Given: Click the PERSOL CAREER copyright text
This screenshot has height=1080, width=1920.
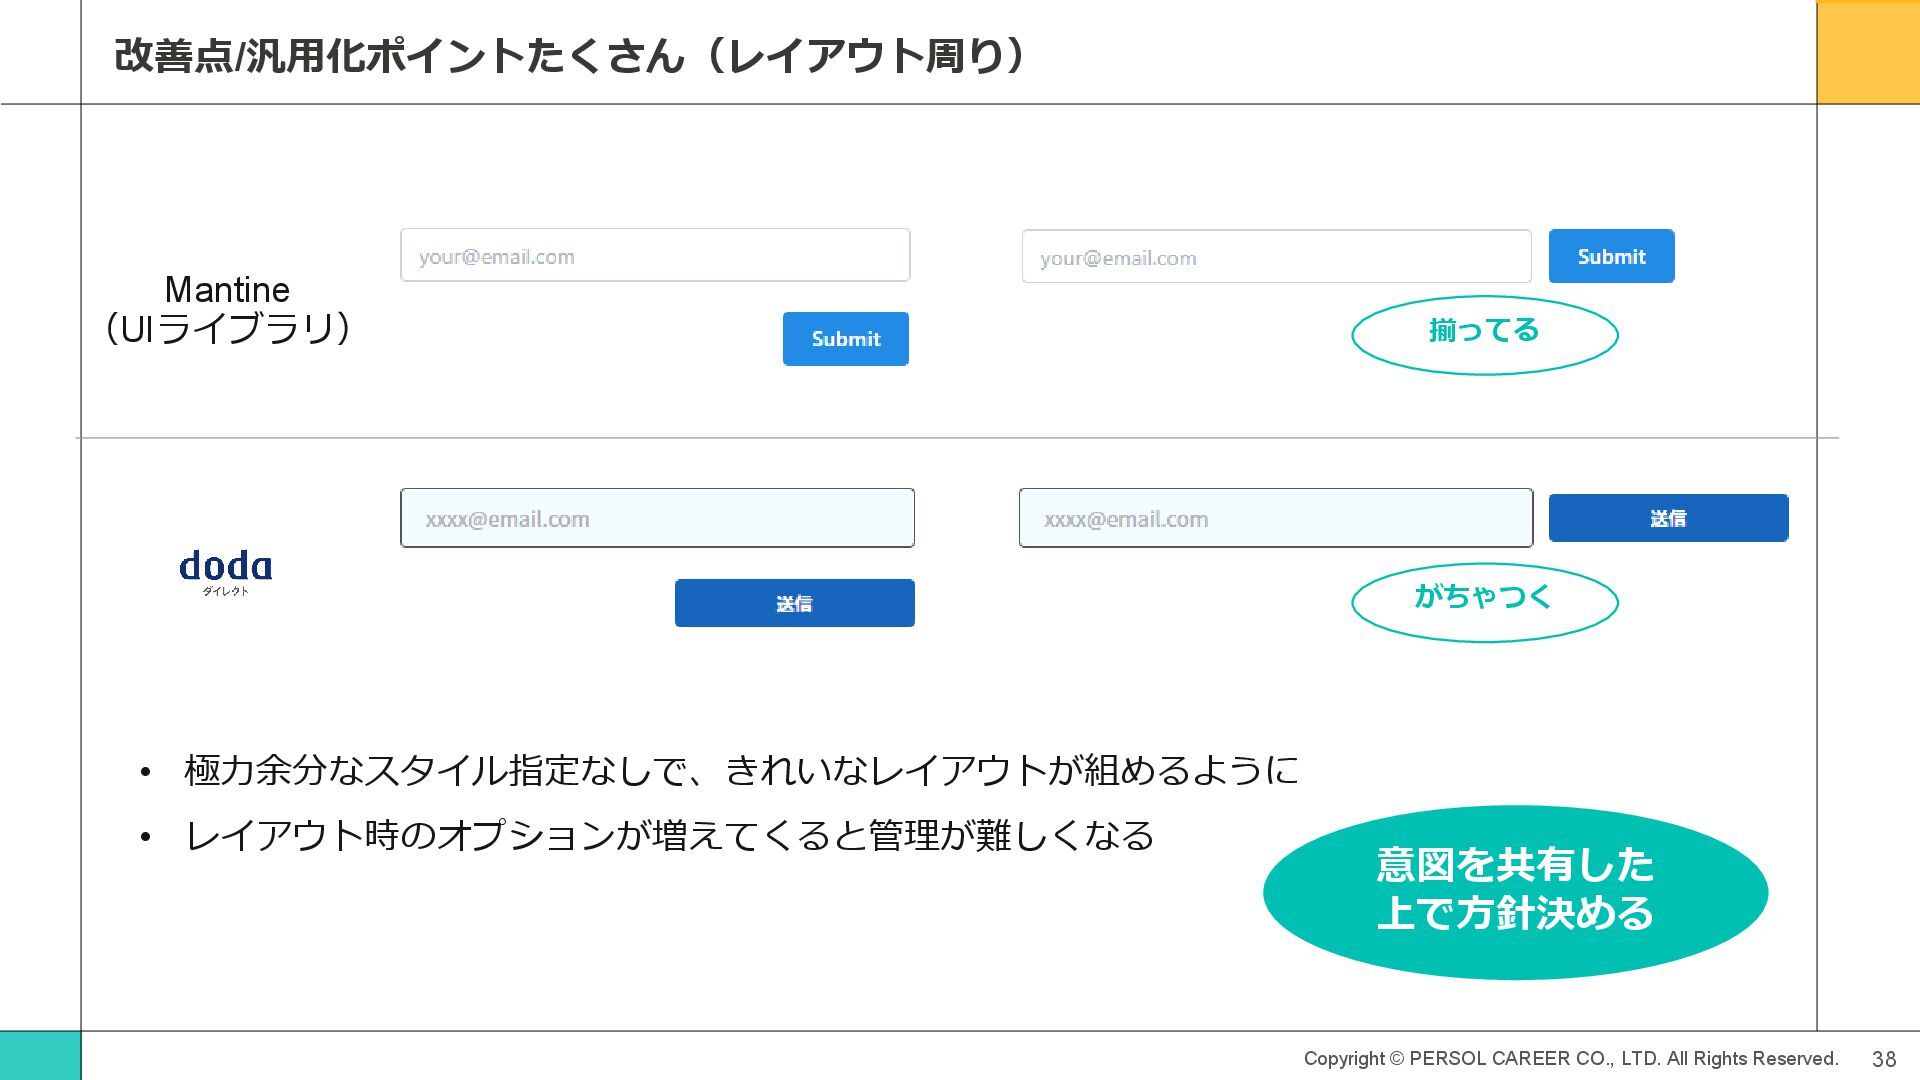Looking at the screenshot, I should coord(1571,1058).
